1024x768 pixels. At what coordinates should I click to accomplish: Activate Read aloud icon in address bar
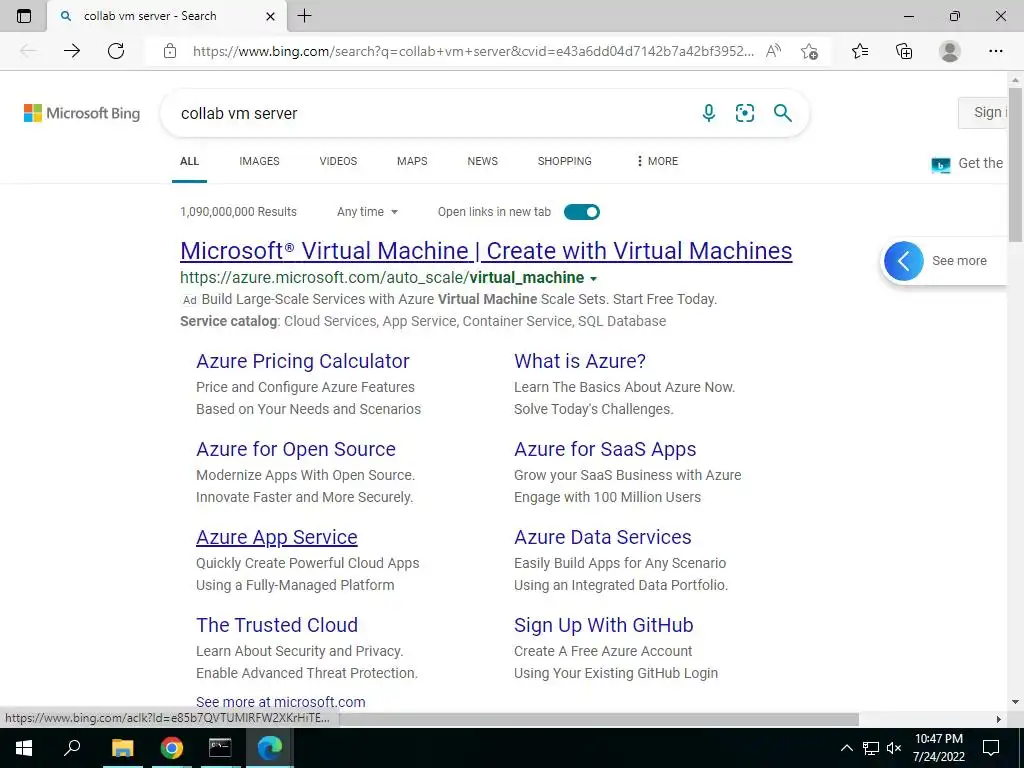pos(773,51)
